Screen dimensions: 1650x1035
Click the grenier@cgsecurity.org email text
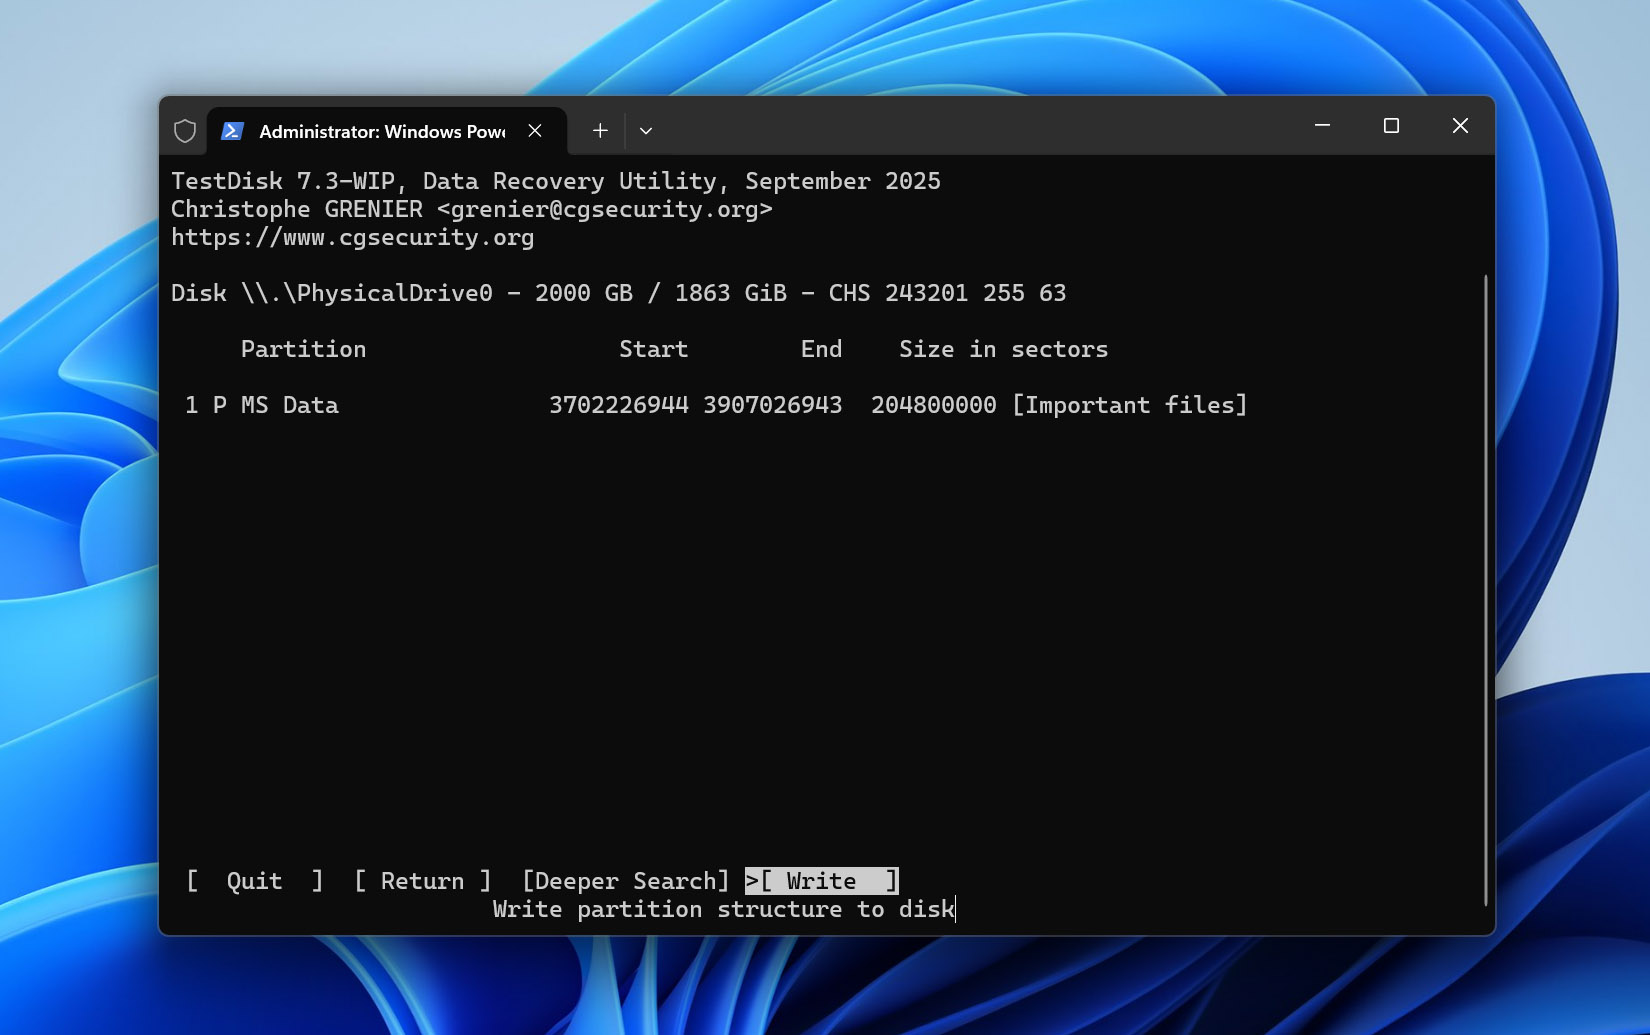pos(605,209)
